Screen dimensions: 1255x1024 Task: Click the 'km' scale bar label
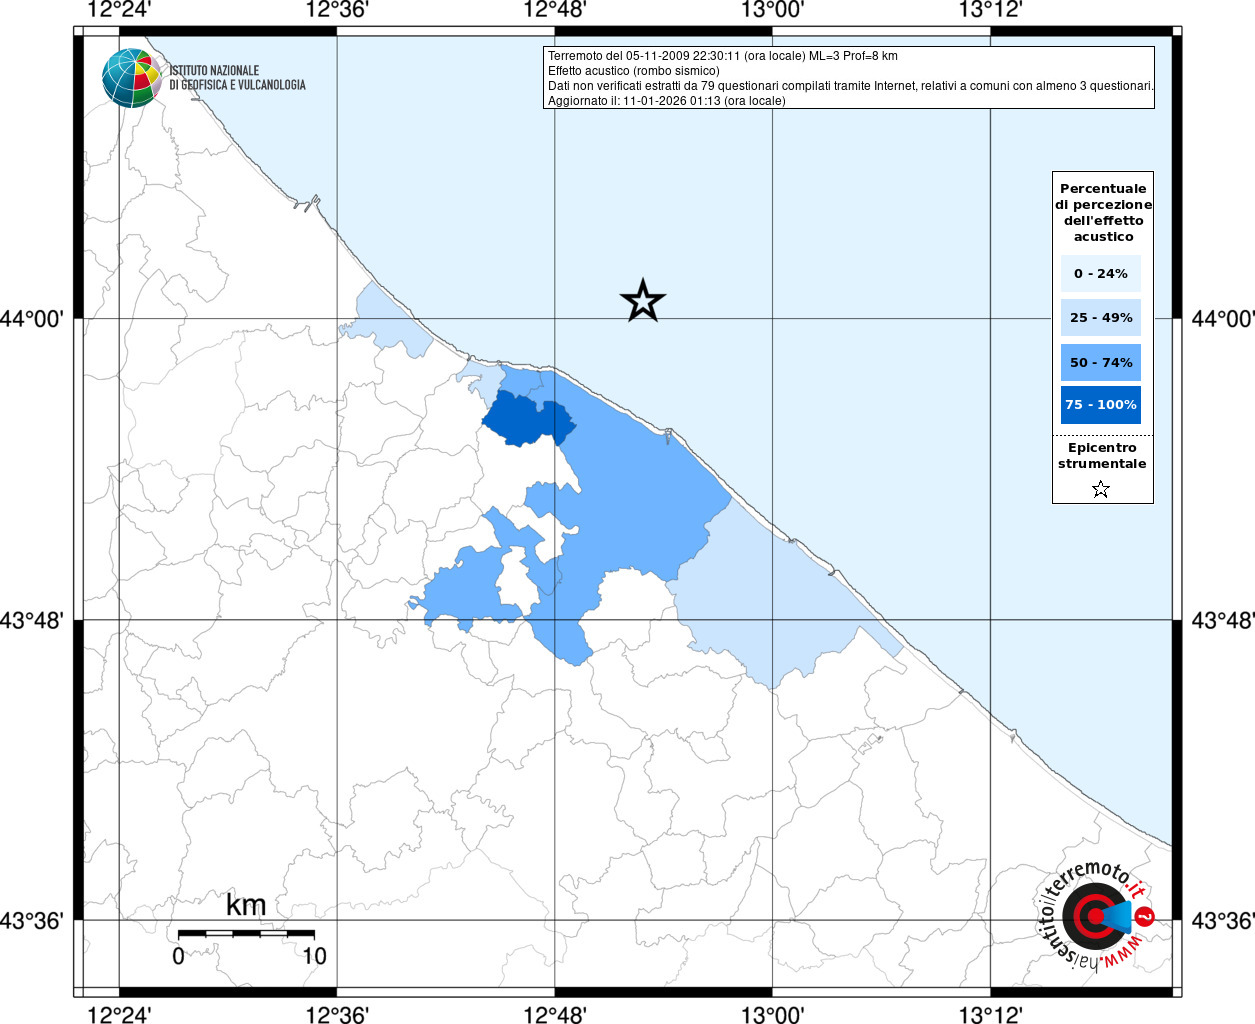(x=246, y=905)
